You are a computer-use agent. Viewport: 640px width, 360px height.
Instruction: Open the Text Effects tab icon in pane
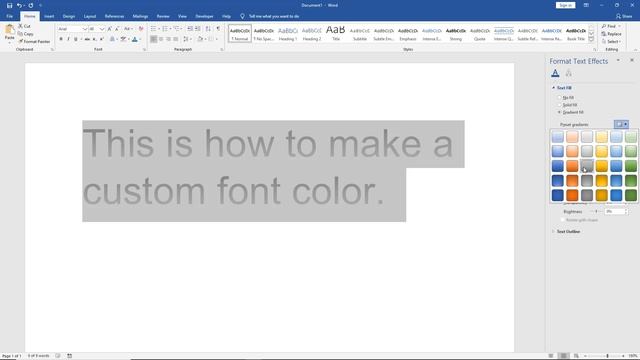coord(569,73)
